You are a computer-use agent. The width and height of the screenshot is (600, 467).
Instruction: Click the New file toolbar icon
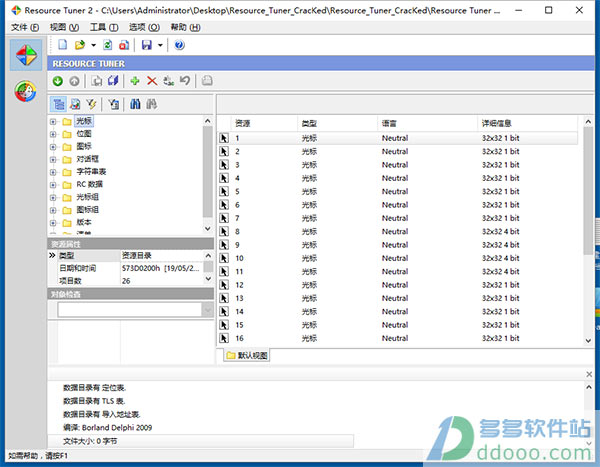[x=62, y=45]
